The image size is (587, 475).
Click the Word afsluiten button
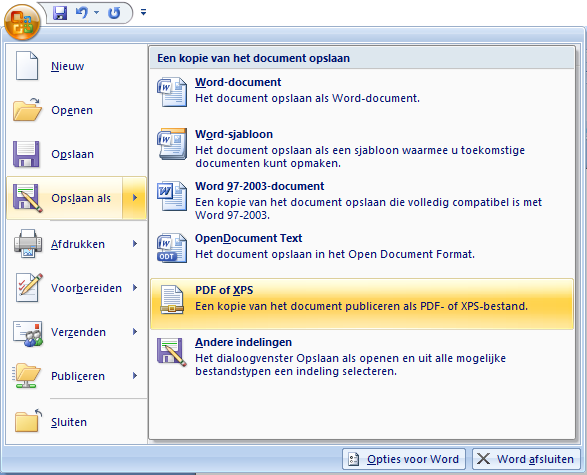point(526,459)
